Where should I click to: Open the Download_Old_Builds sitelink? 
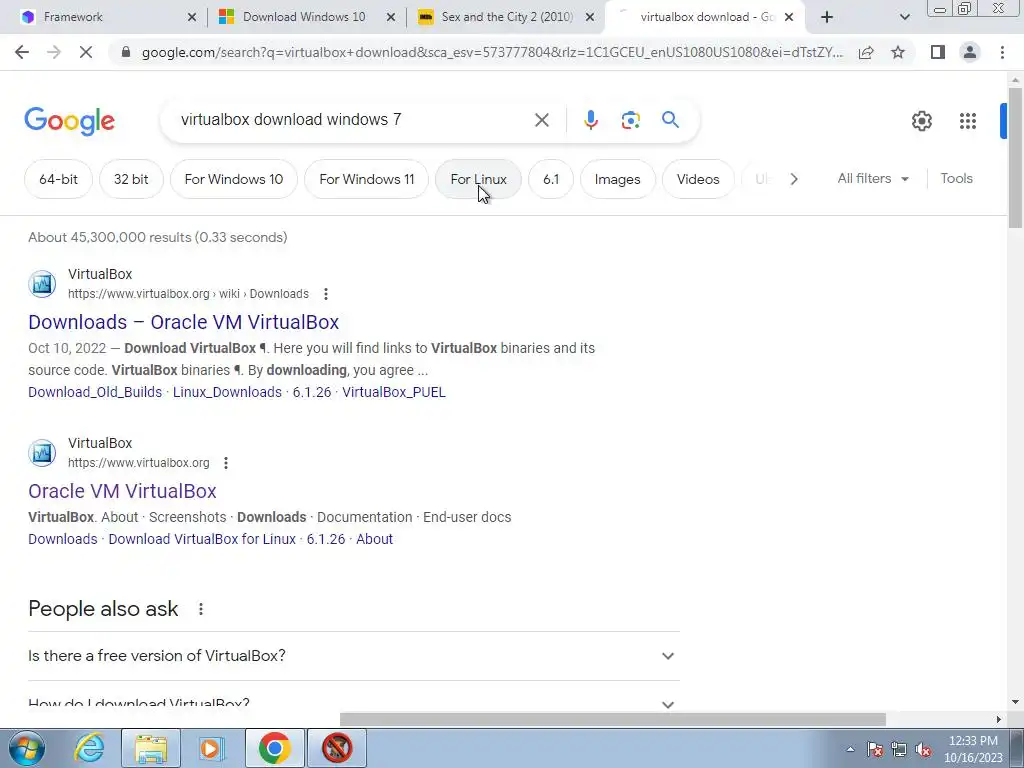coord(95,392)
